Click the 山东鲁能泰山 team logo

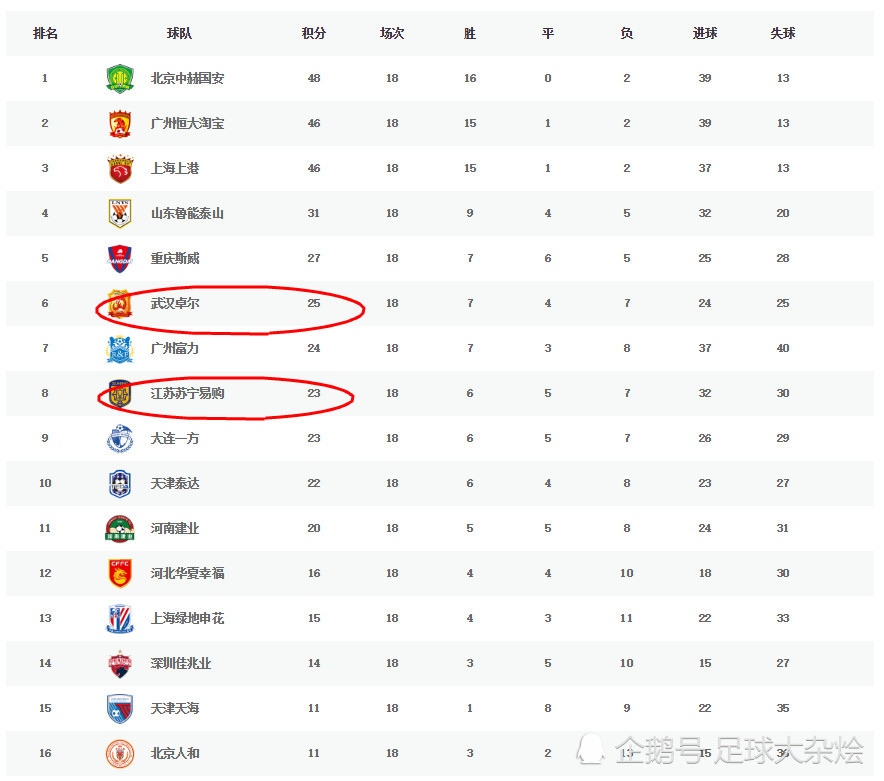(120, 213)
